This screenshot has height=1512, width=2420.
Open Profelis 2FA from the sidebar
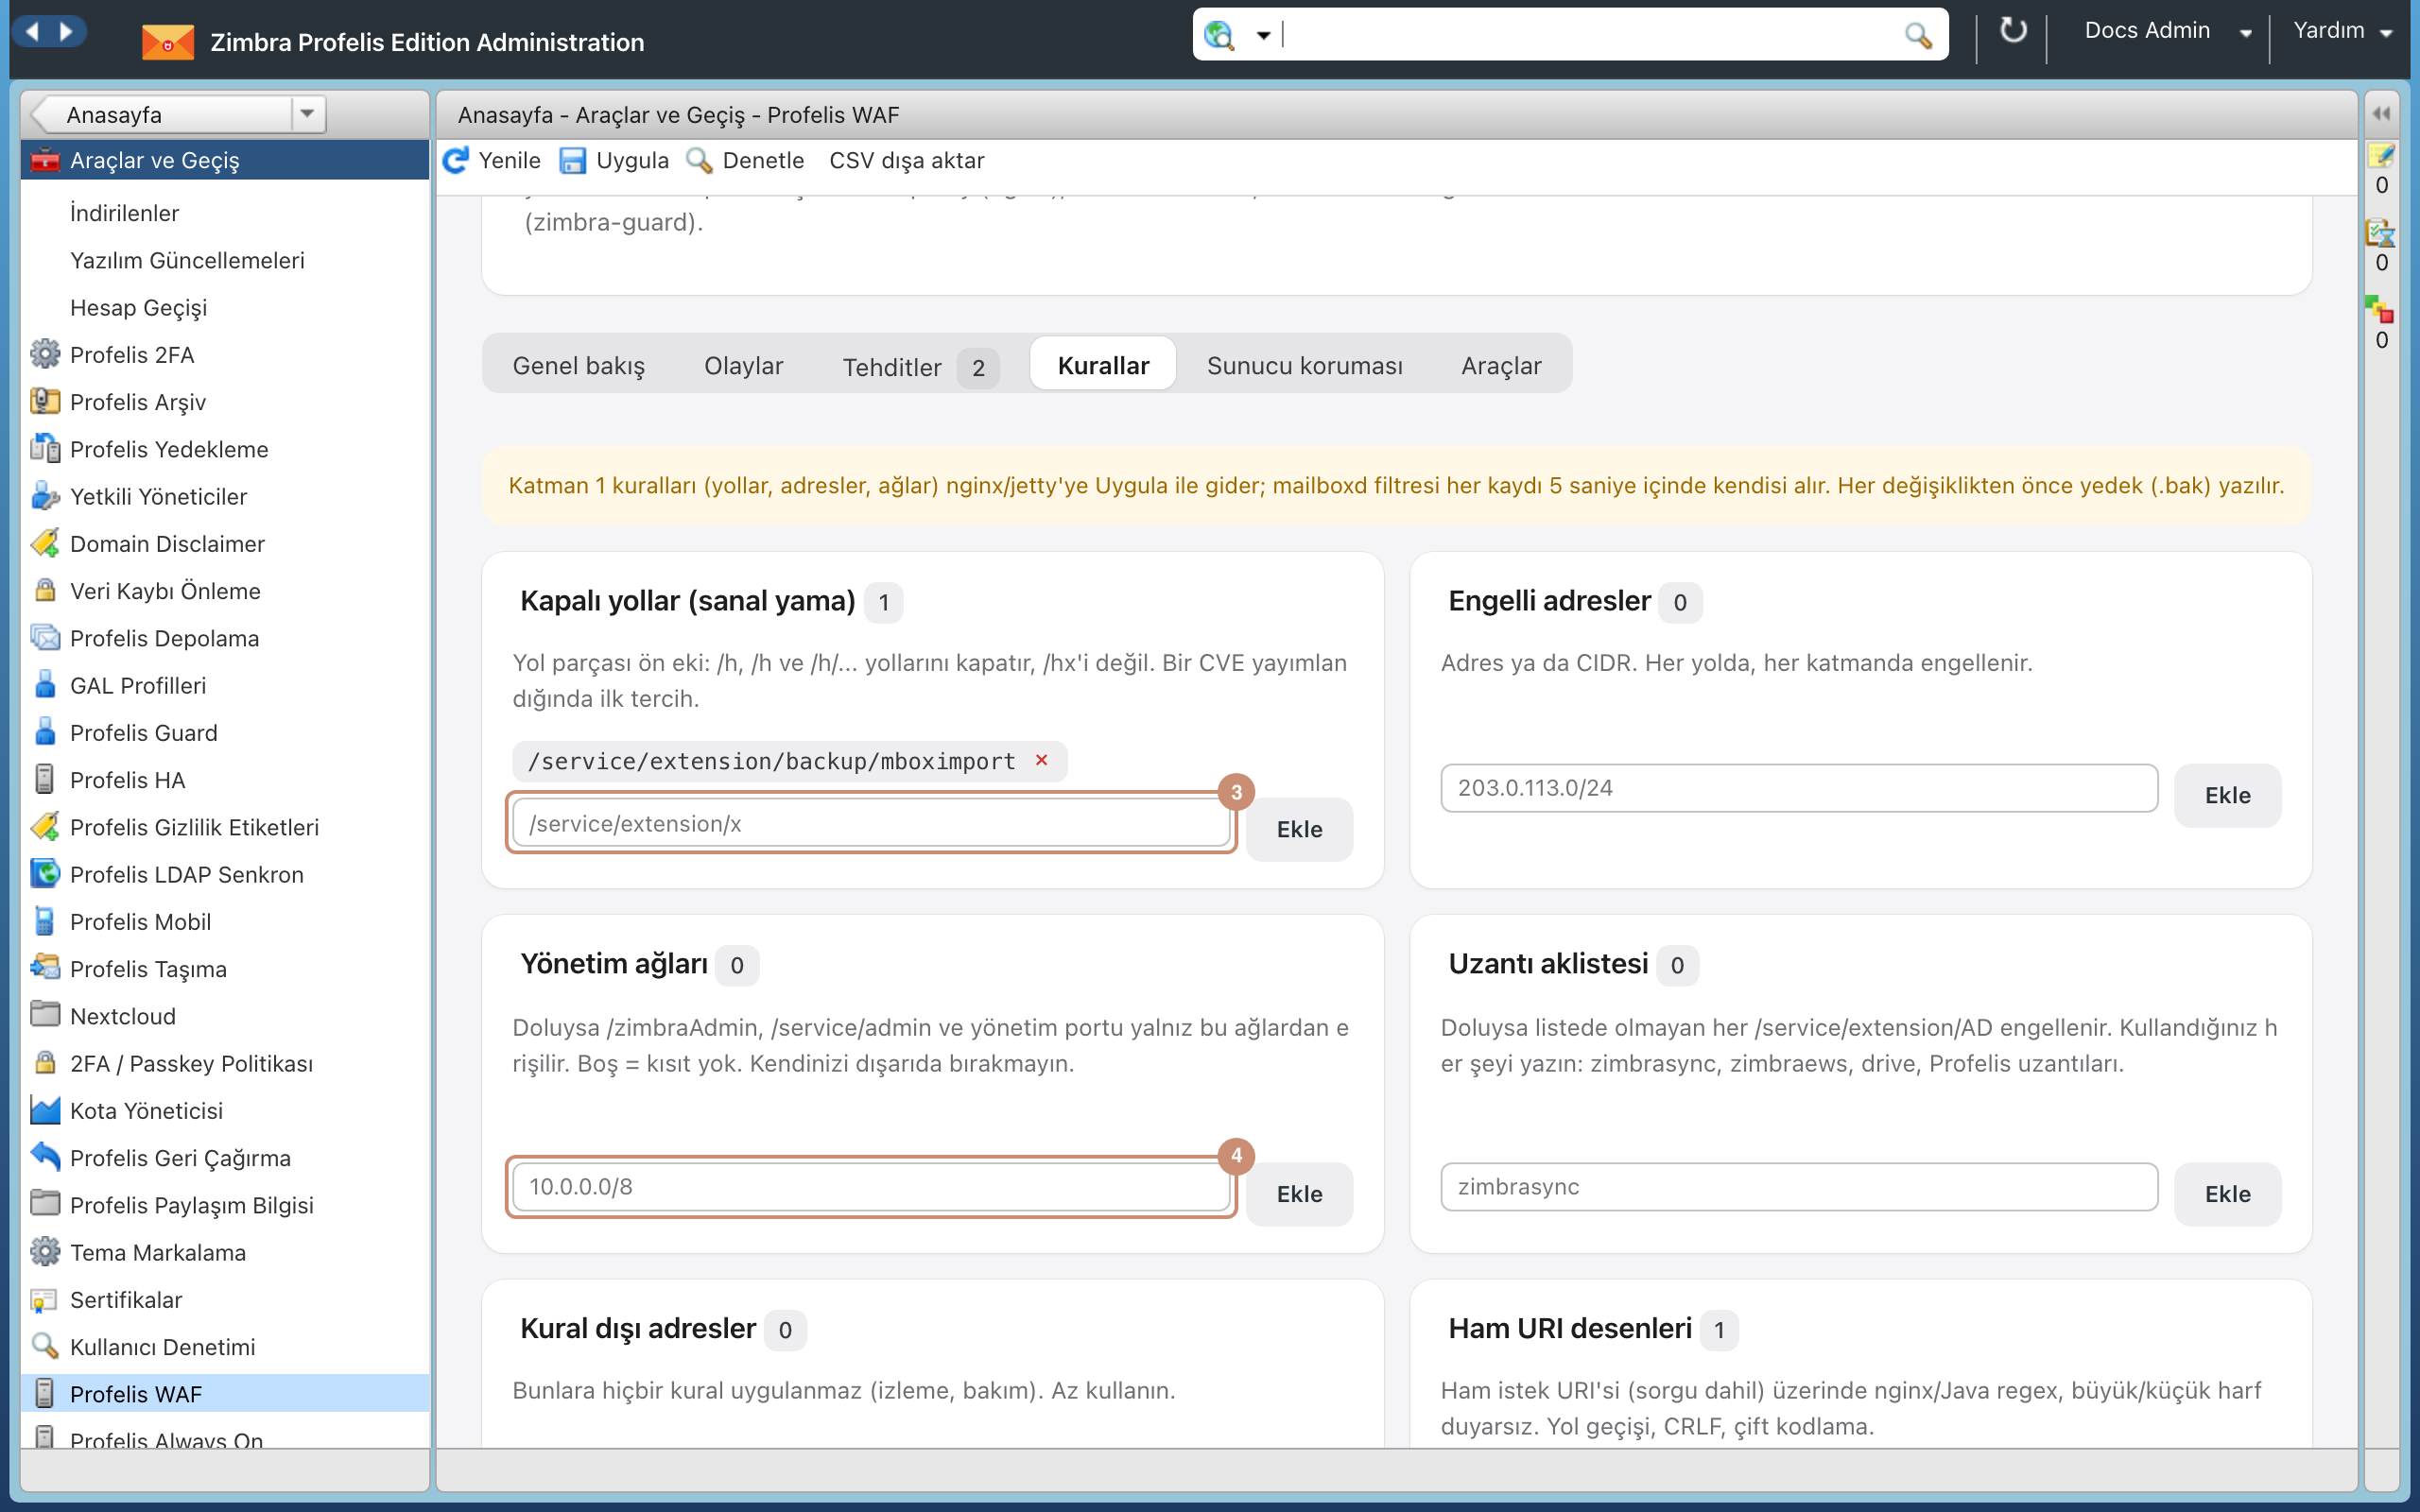tap(132, 354)
